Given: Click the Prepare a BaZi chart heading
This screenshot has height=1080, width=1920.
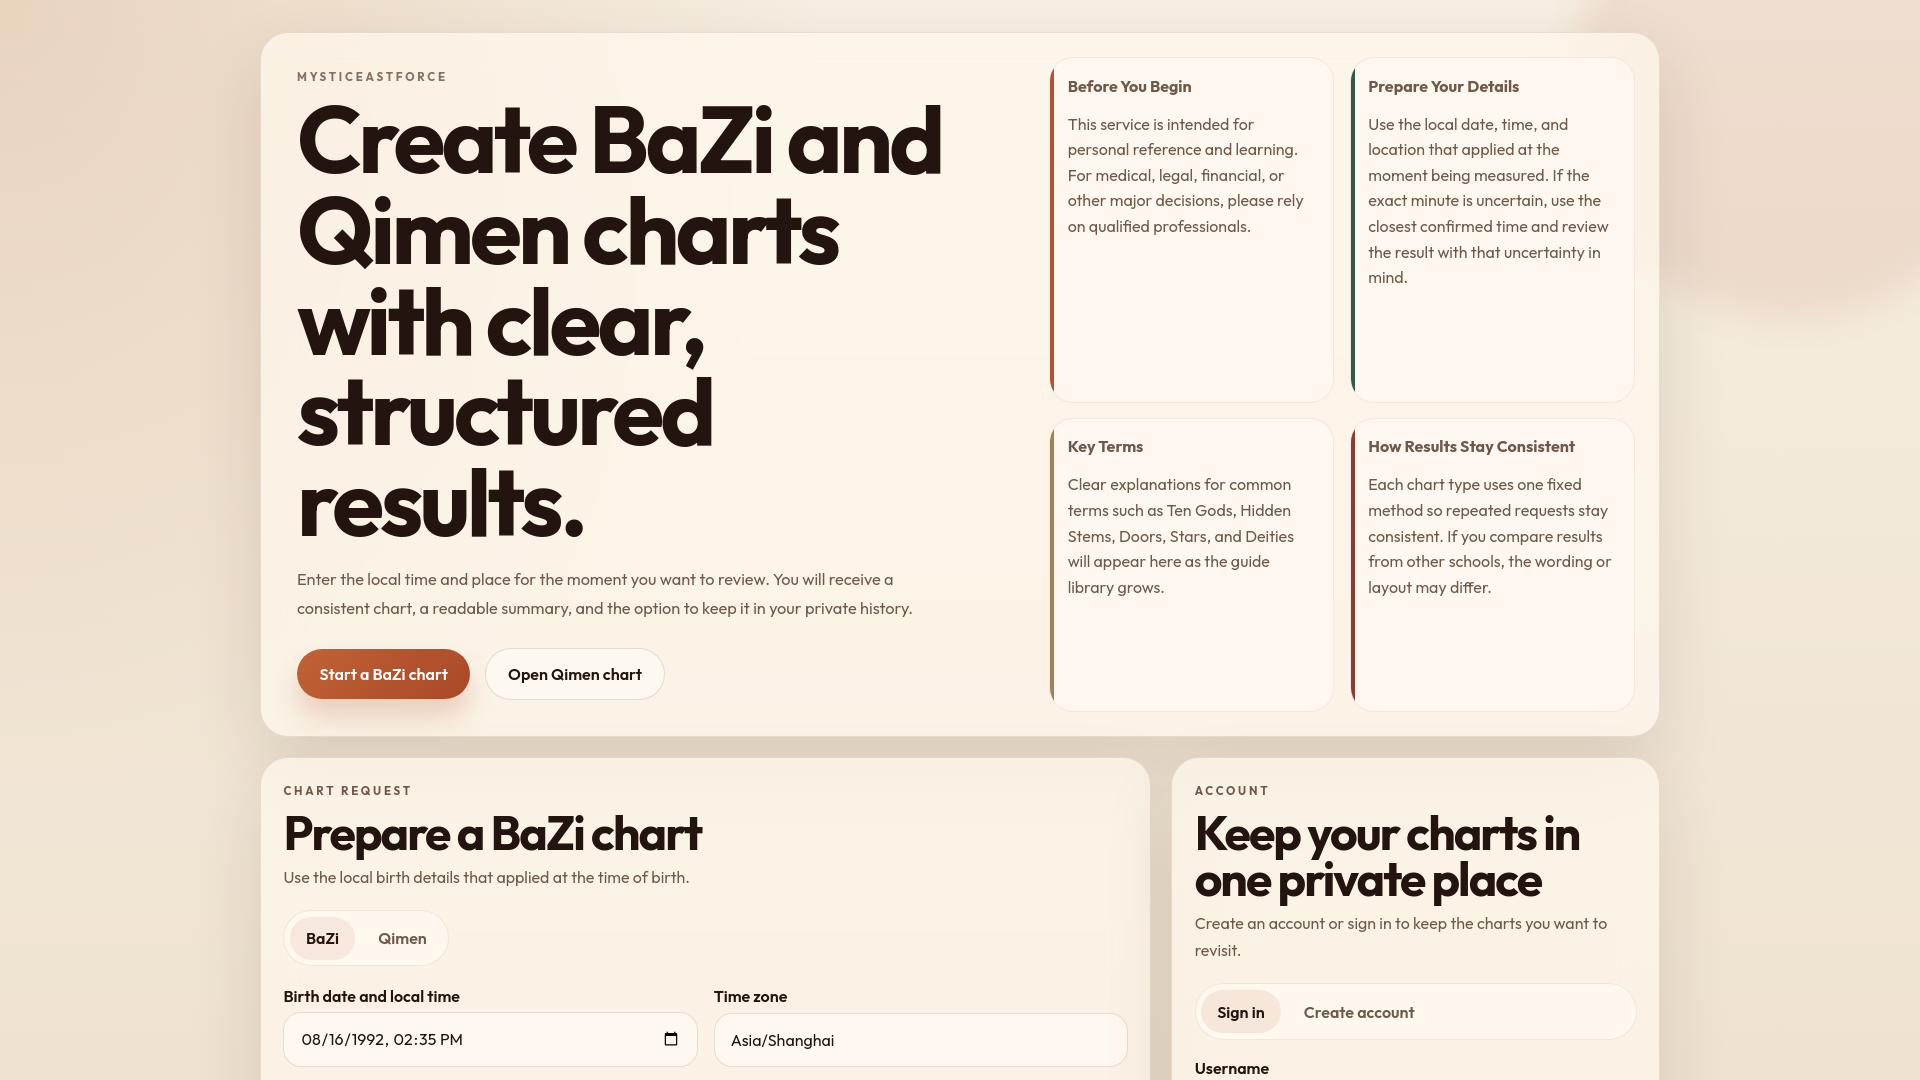Looking at the screenshot, I should tap(492, 834).
